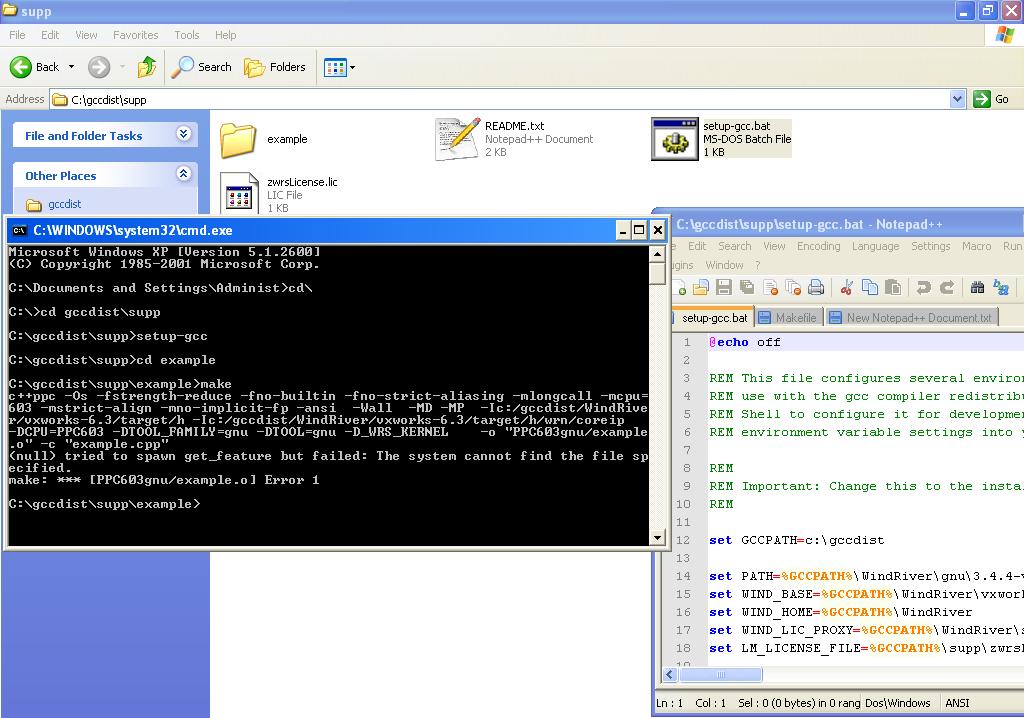Click the Notepad++ horizontal scrollbar thumb
This screenshot has width=1024, height=718.
pyautogui.click(x=720, y=675)
